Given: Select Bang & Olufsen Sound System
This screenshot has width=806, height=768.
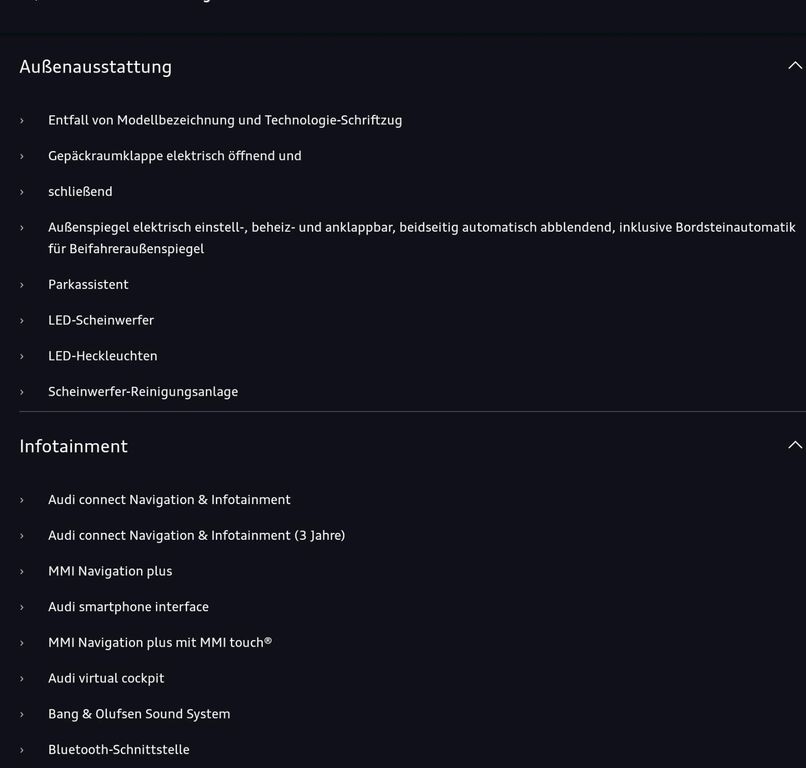Looking at the screenshot, I should 139,714.
